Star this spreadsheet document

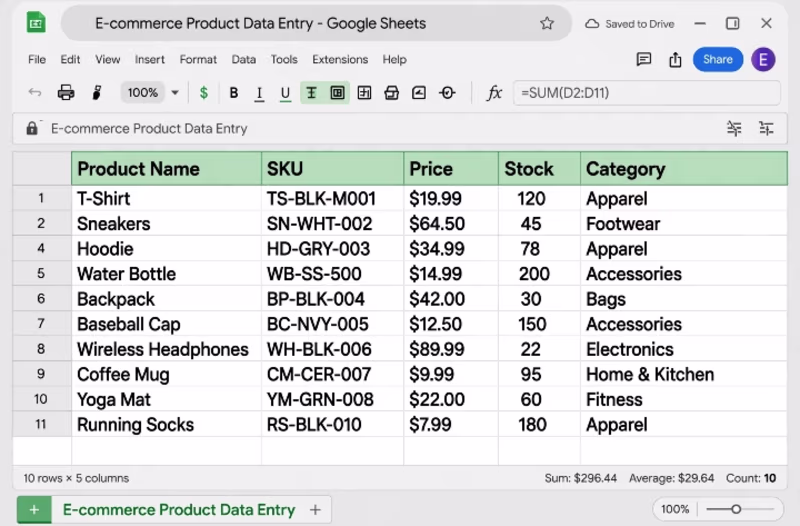pyautogui.click(x=547, y=23)
